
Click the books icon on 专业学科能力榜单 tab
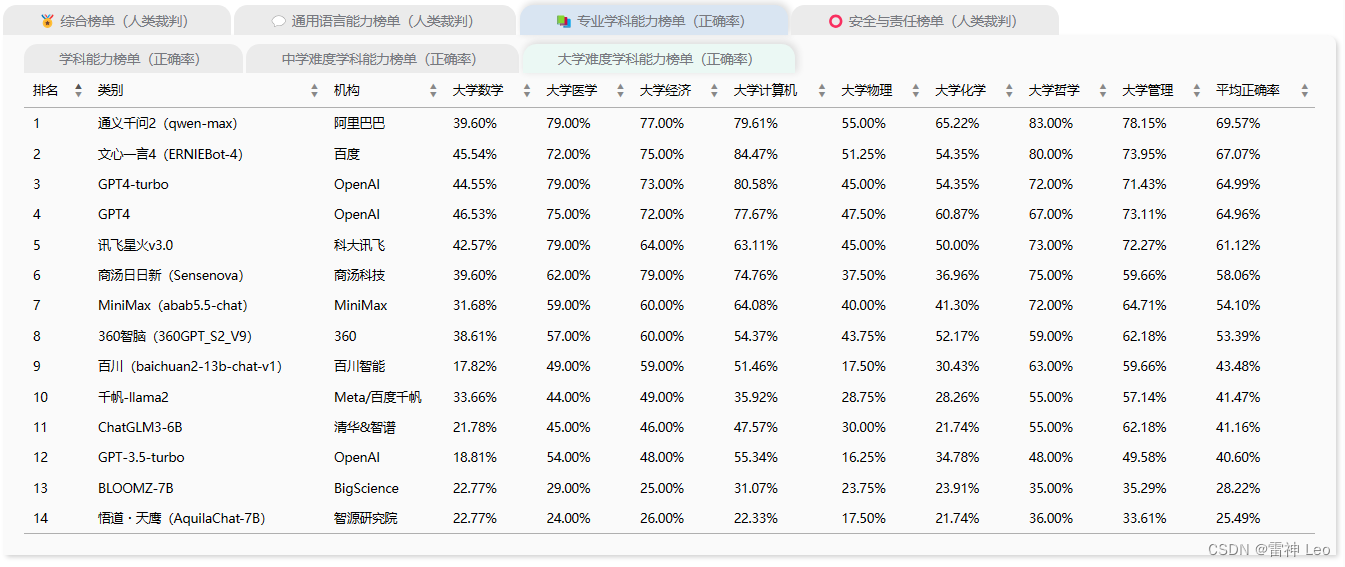point(564,21)
